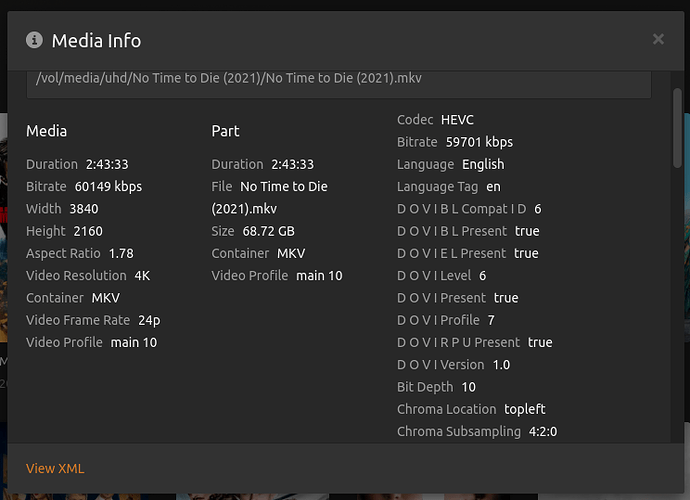This screenshot has width=690, height=500.
Task: Click the file path text field
Action: (338, 79)
